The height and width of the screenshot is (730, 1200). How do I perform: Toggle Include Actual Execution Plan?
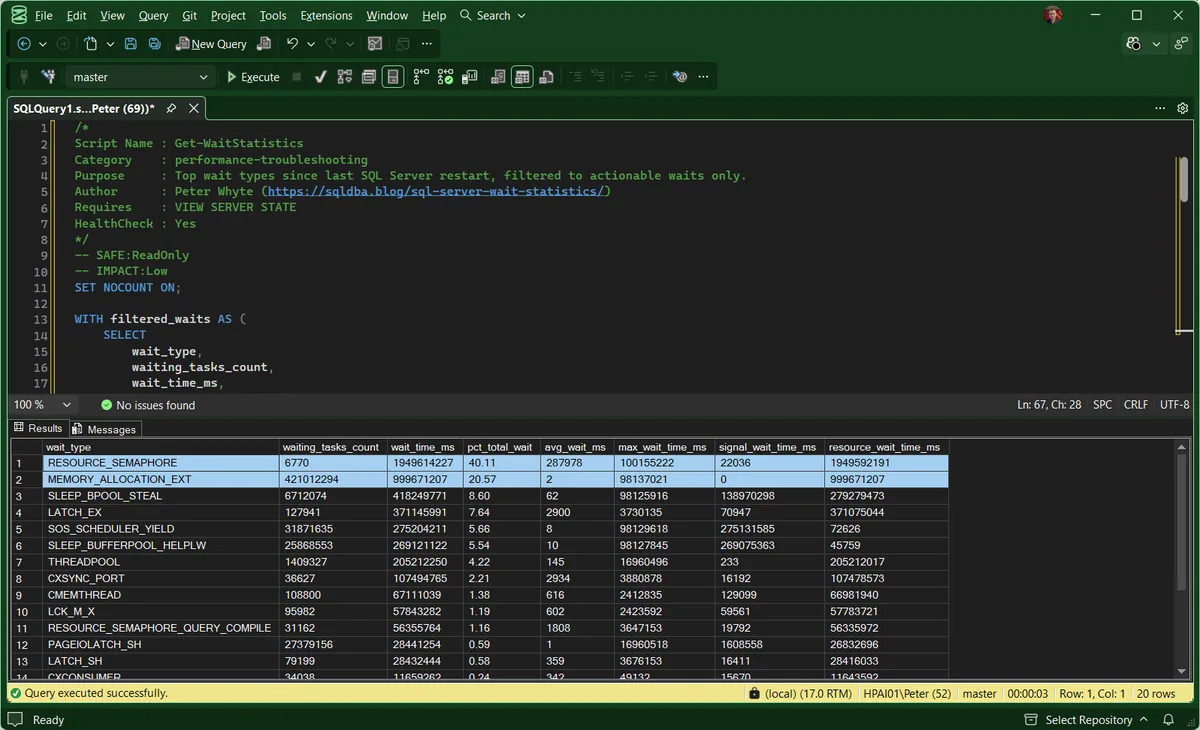(x=421, y=77)
